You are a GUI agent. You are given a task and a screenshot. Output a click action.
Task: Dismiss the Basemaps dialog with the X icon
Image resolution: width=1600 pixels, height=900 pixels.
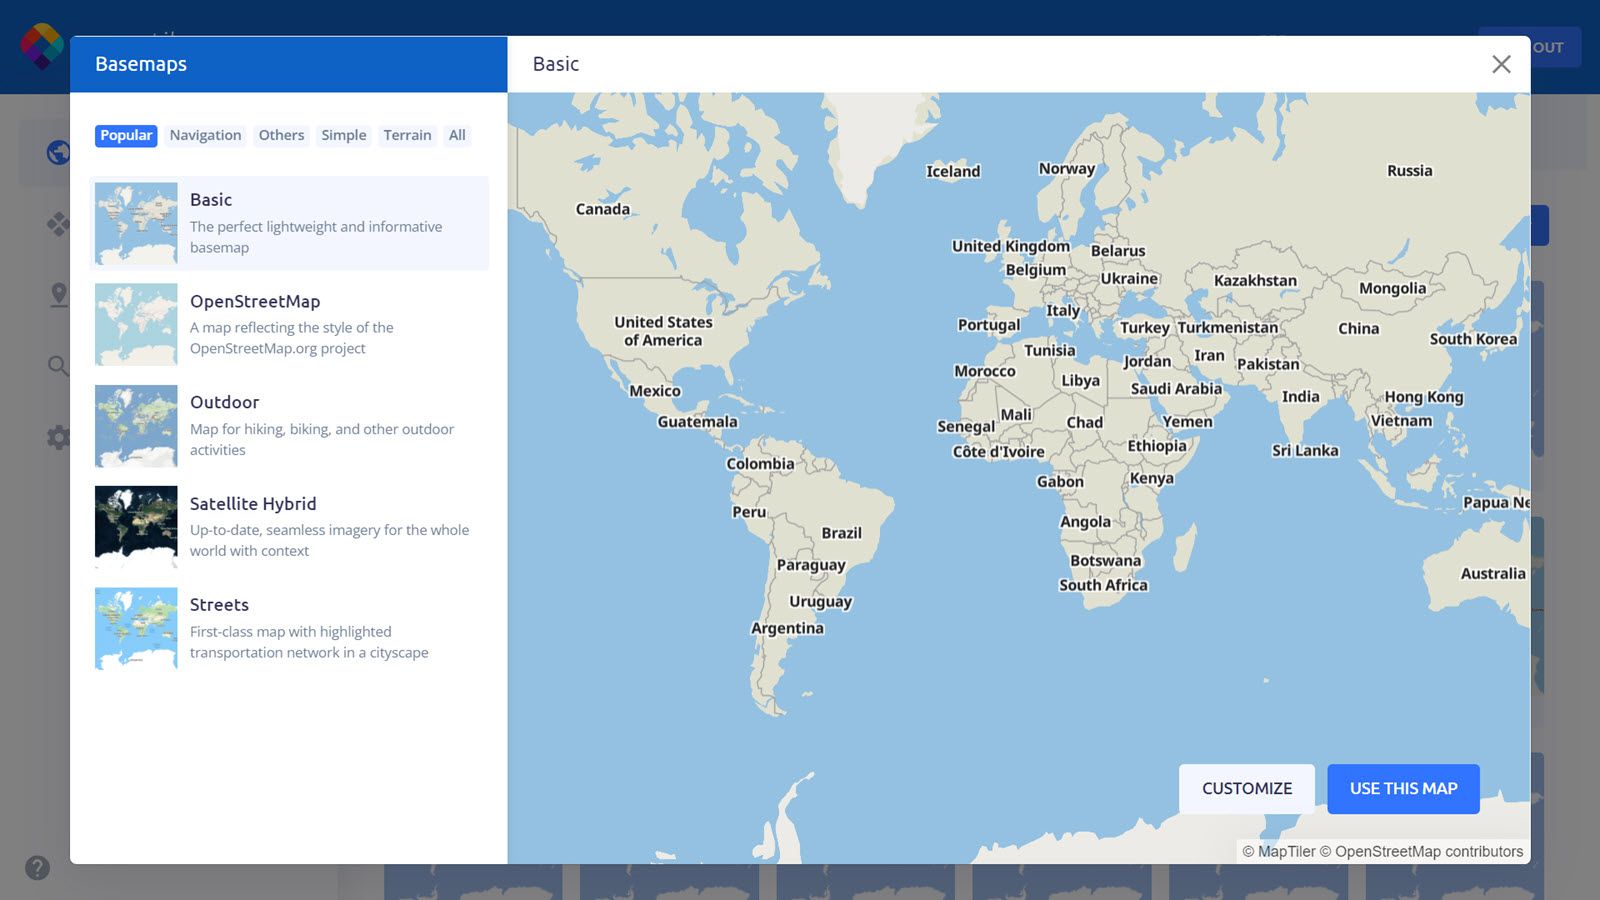[1501, 64]
